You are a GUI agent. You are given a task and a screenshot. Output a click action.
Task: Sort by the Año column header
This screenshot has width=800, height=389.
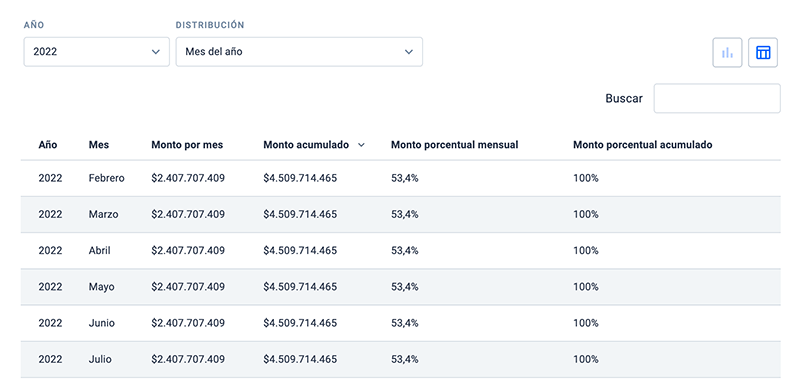coord(47,145)
